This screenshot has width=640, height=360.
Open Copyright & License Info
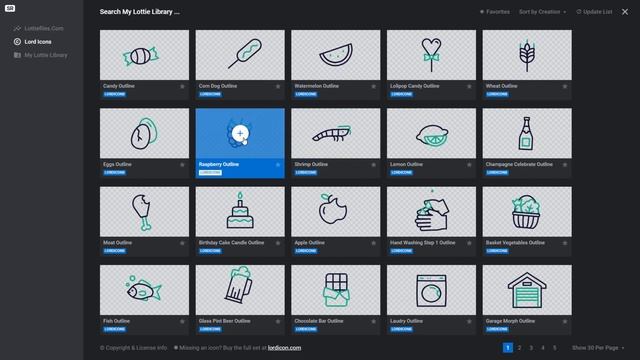(x=133, y=348)
